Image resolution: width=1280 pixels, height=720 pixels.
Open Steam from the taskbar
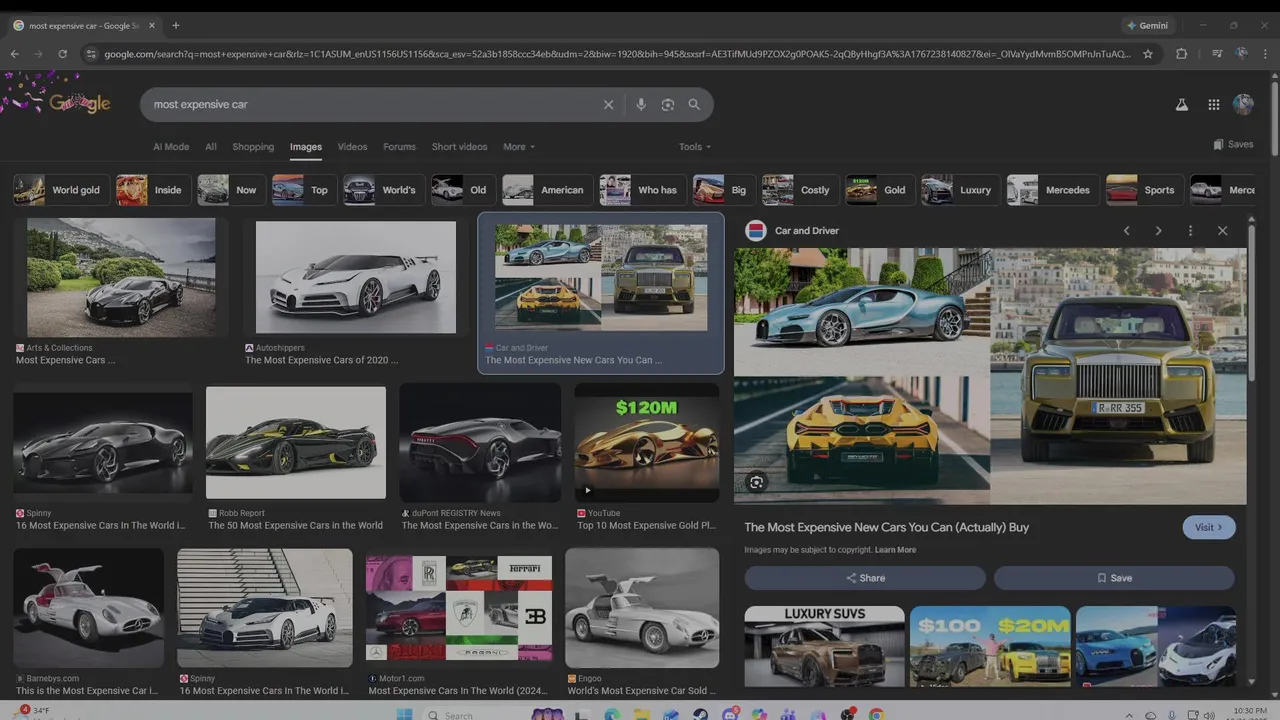click(699, 714)
